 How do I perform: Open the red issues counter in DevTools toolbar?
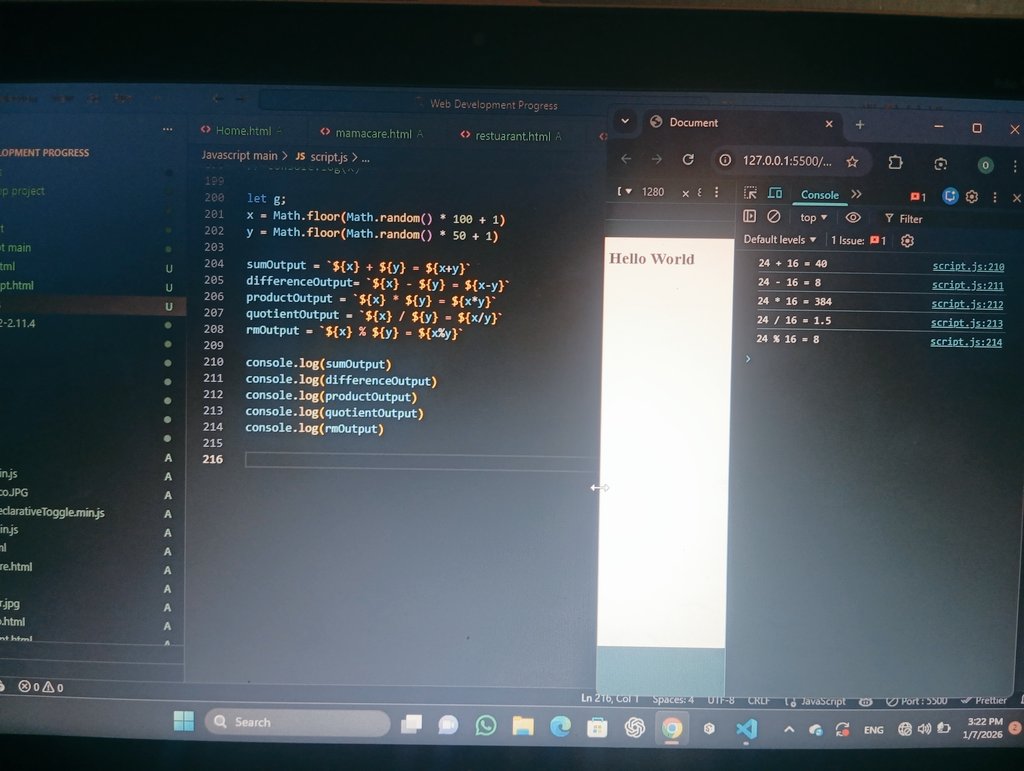click(918, 197)
